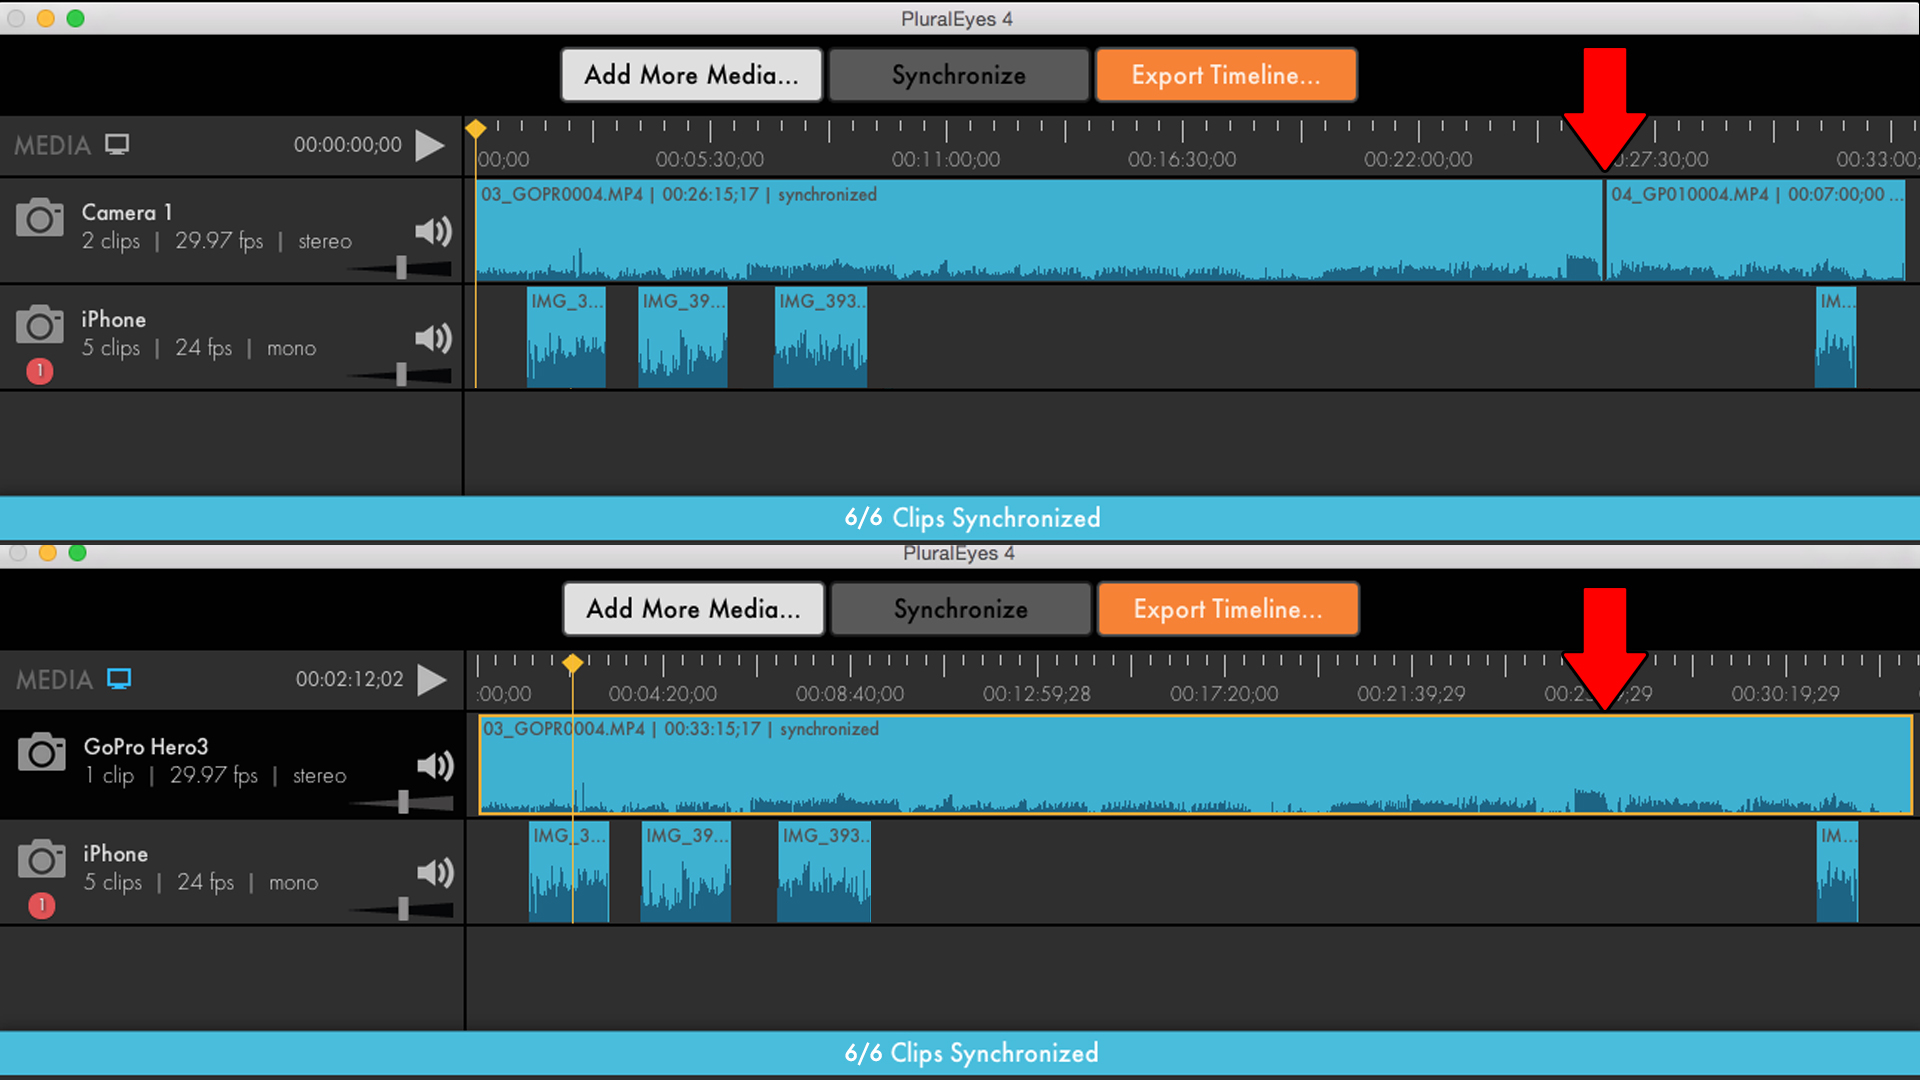Mute the GoPro Hero3 track audio

[x=435, y=767]
